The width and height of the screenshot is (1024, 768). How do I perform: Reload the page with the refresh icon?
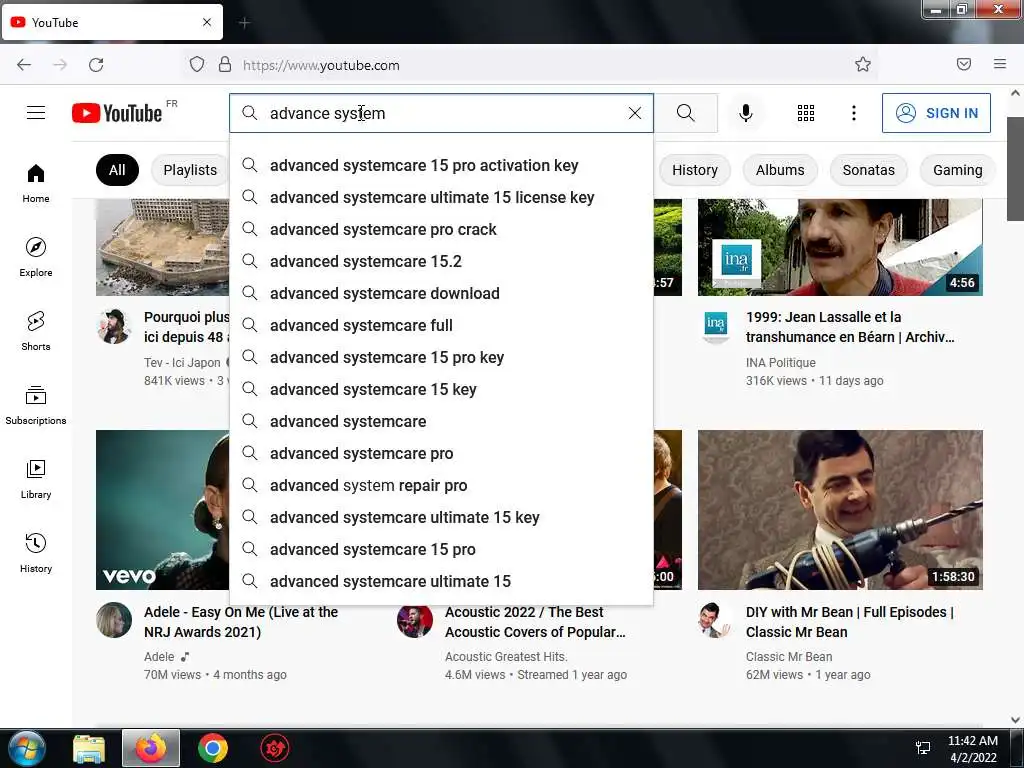[x=96, y=65]
